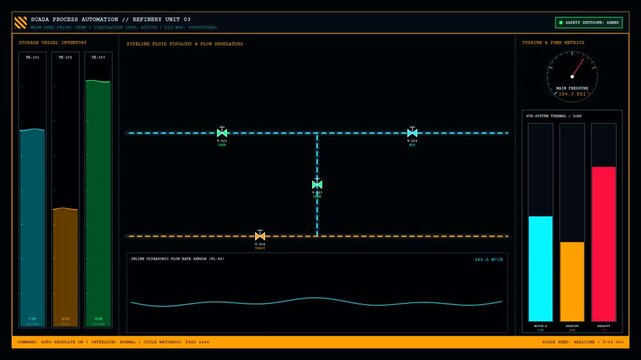Select the TK-101 blue tank level
The image size is (641, 360).
click(x=32, y=227)
